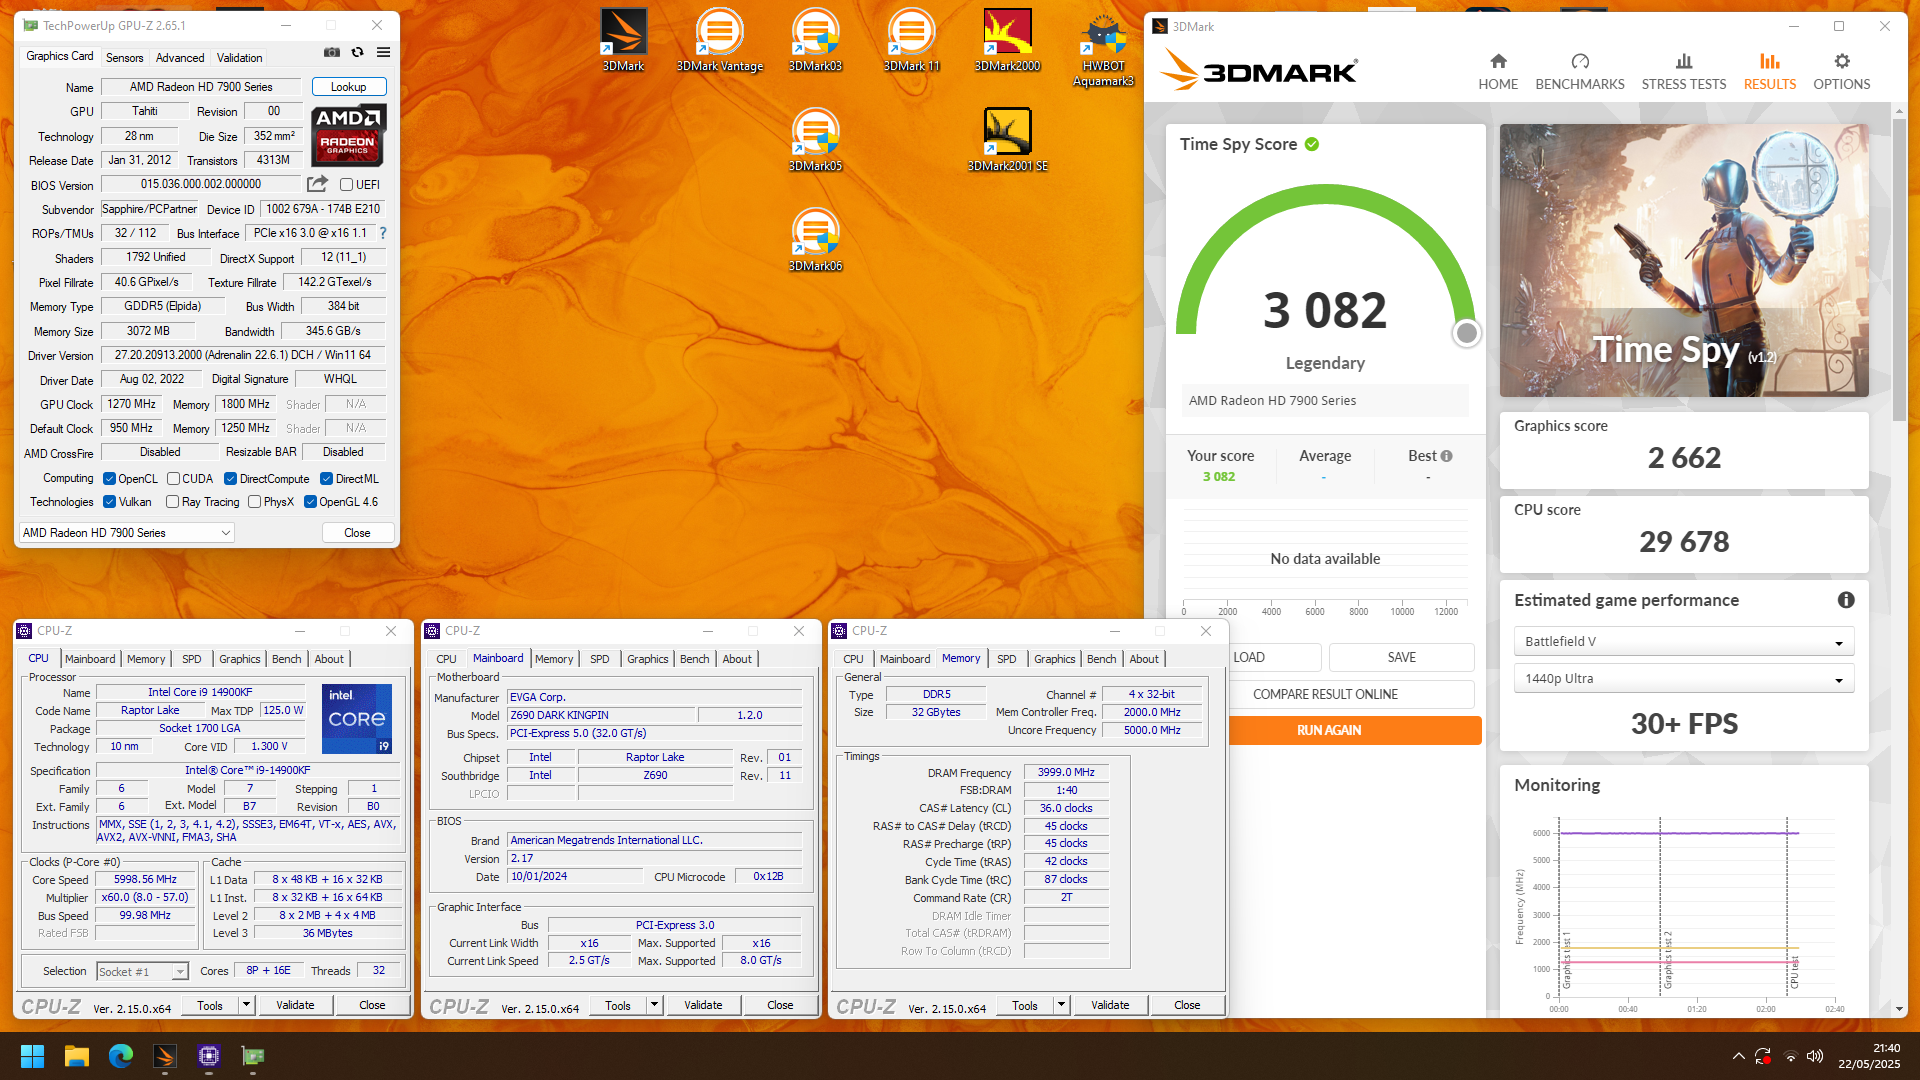Click SAVE button in 3DMark
Screen dimensions: 1920x1080
1401,657
